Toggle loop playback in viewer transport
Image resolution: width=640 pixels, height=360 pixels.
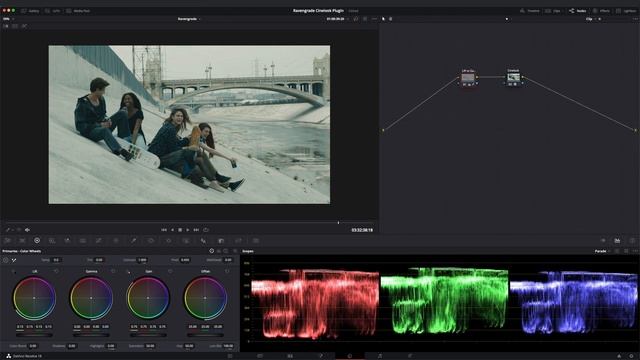pos(206,230)
